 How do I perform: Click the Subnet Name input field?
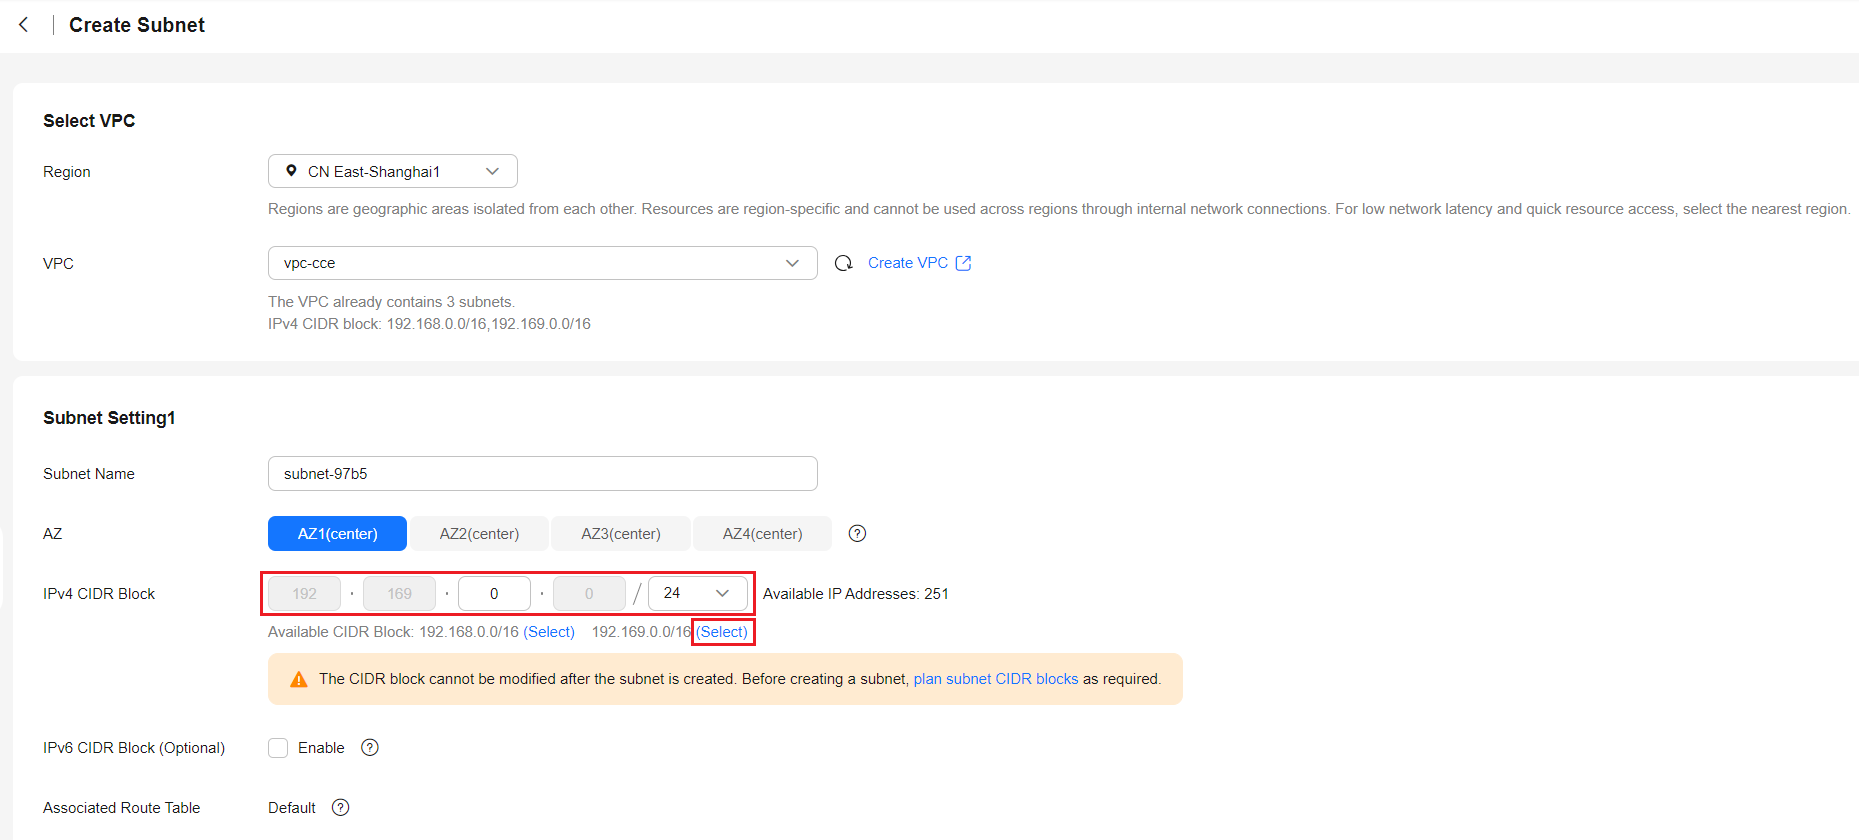[x=543, y=474]
